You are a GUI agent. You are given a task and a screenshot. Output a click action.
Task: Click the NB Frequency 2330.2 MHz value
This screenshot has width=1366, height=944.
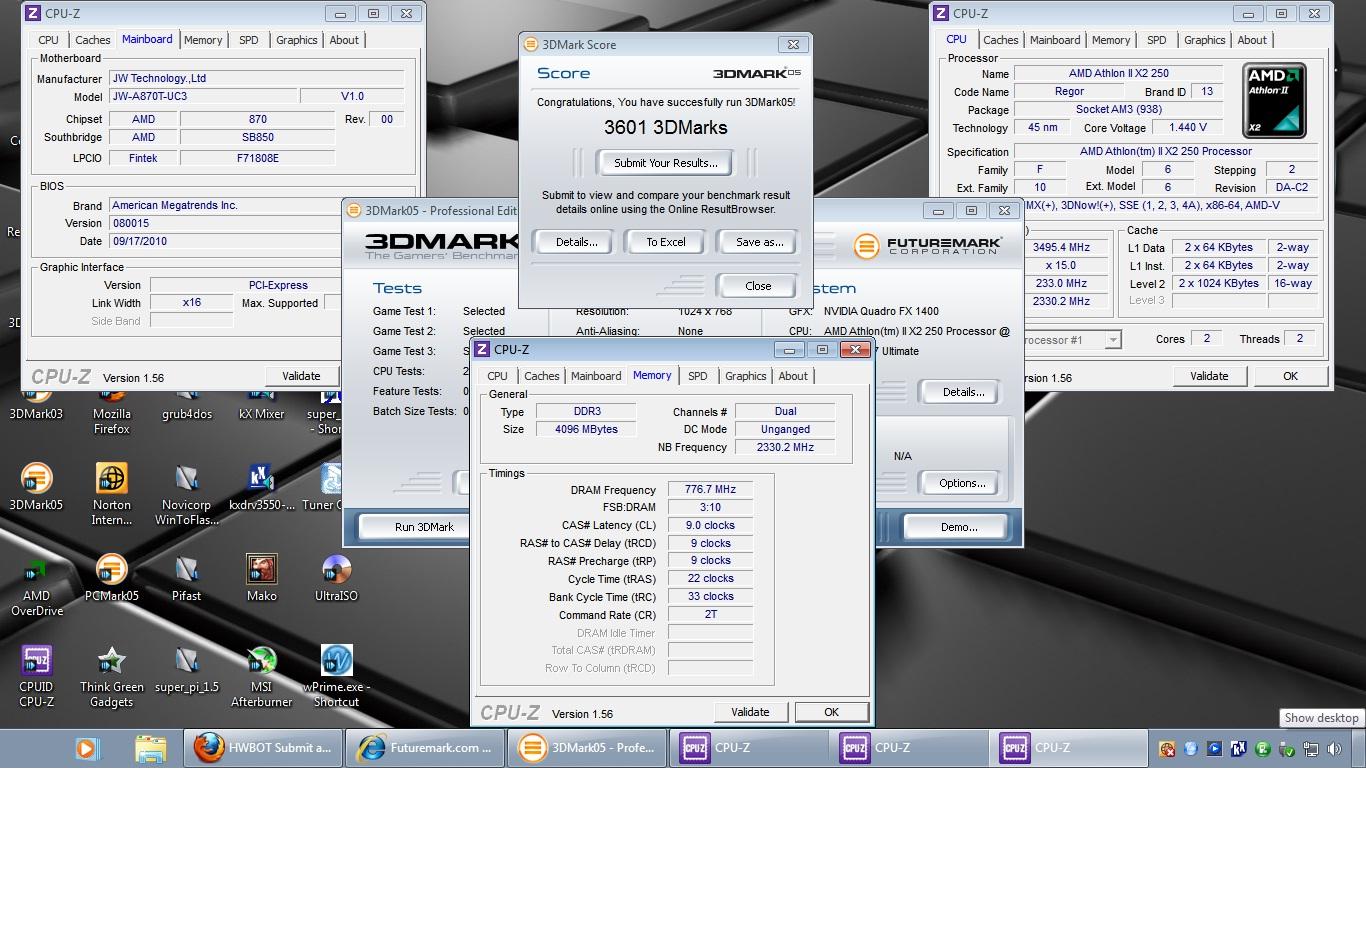tap(785, 447)
